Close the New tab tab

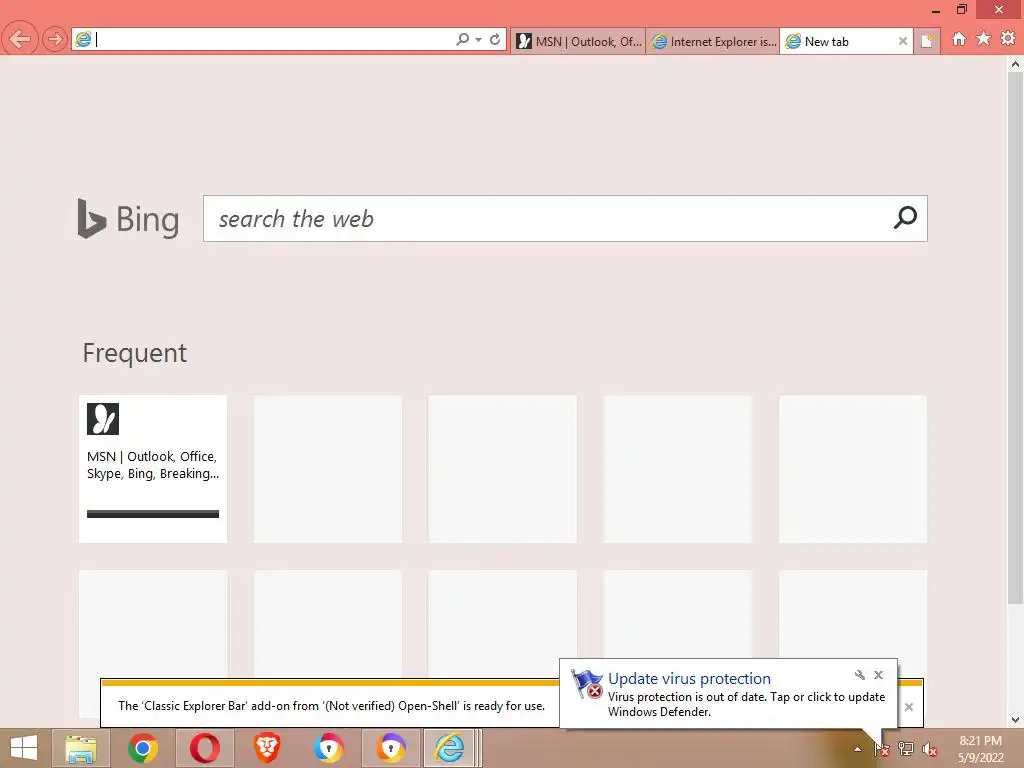(x=903, y=41)
